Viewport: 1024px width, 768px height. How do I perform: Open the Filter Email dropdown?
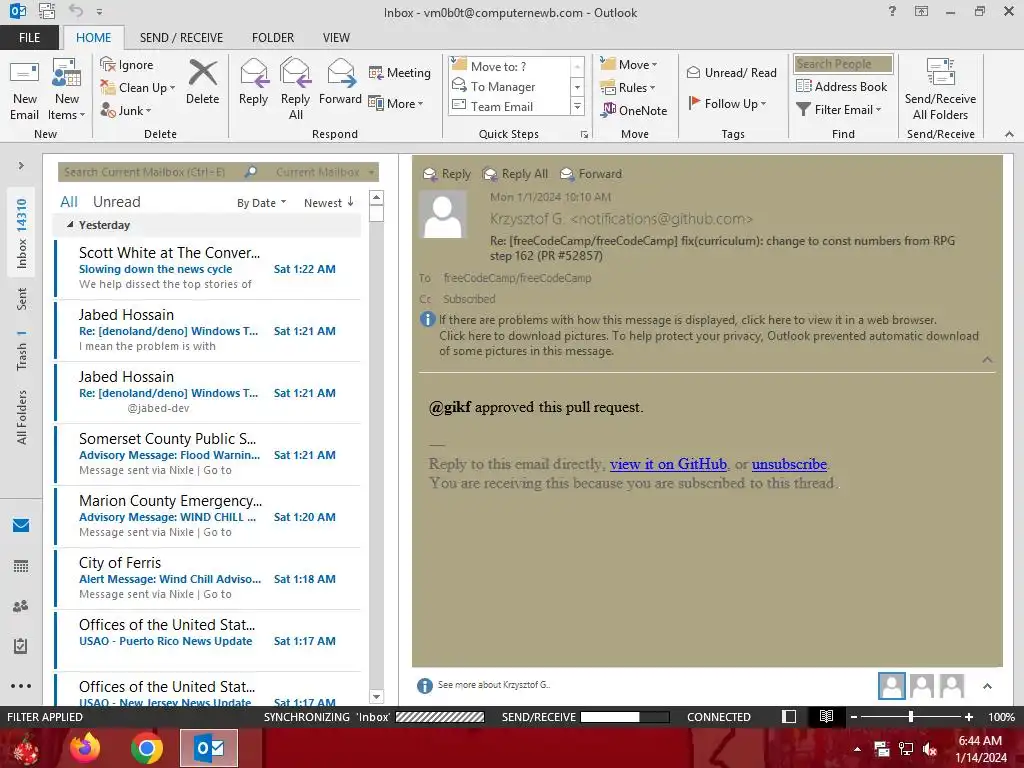click(x=839, y=110)
